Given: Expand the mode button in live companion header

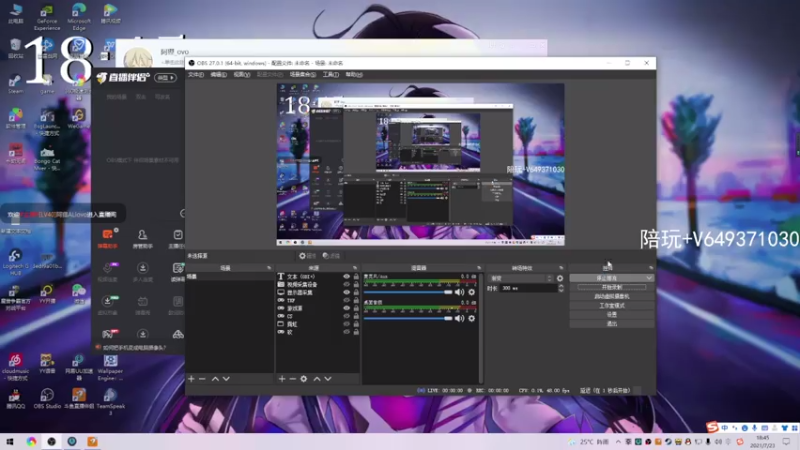Looking at the screenshot, I should (166, 78).
